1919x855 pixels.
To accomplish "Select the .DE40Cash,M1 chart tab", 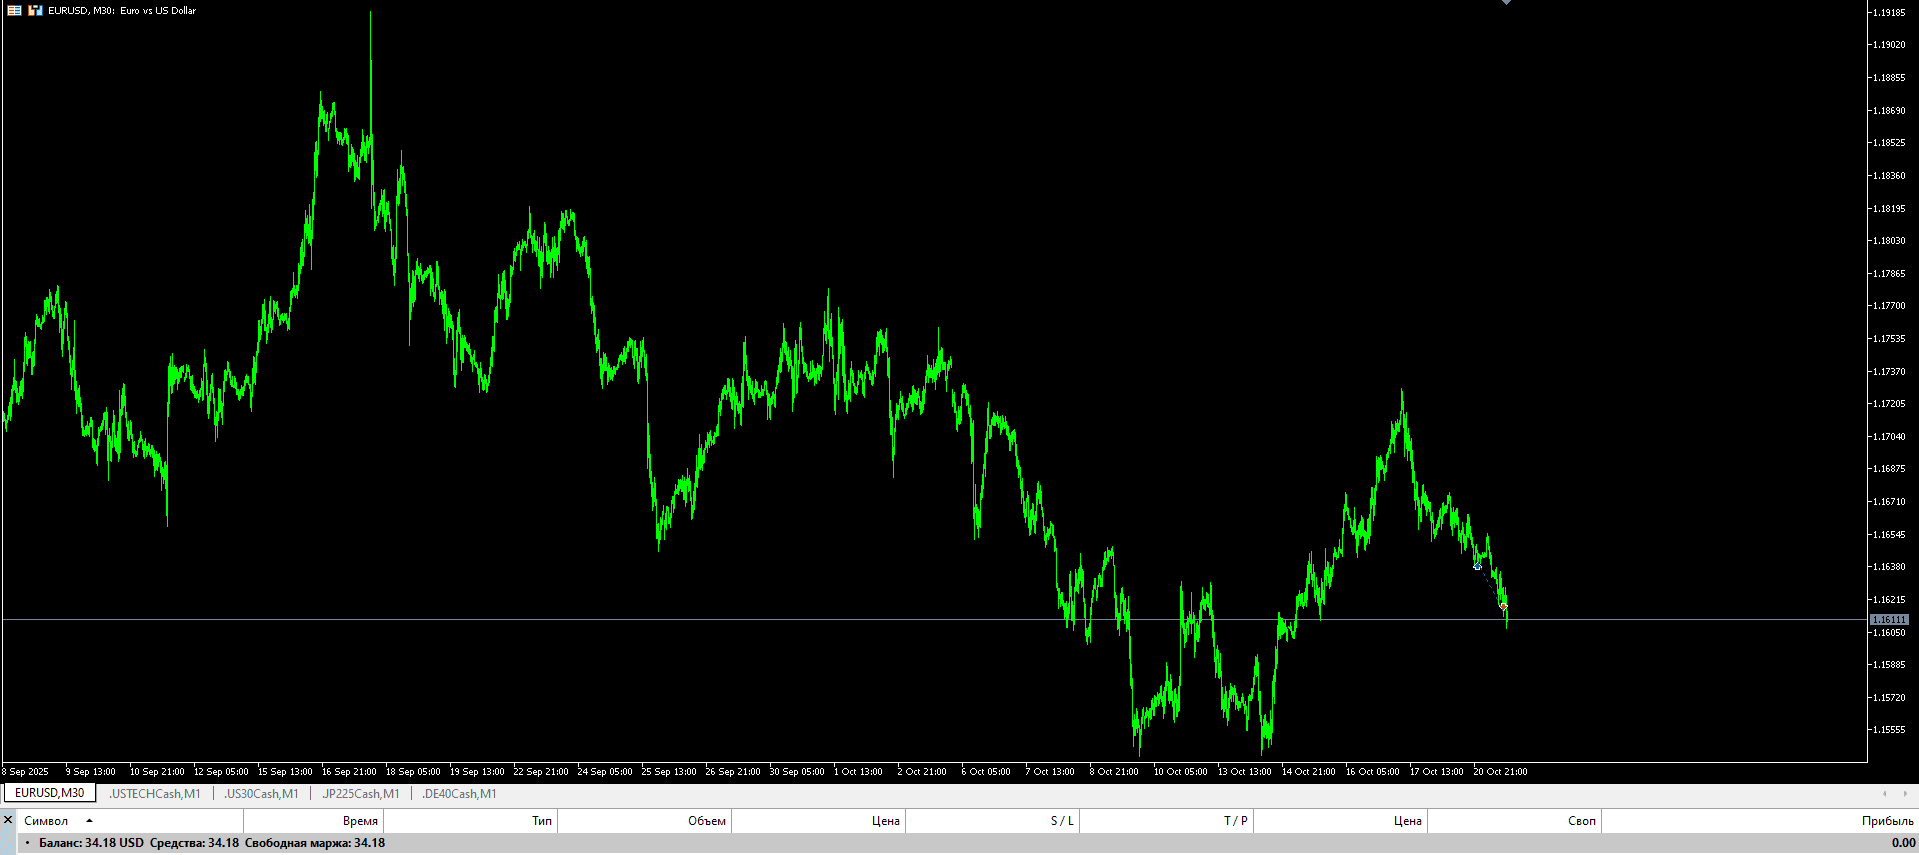I will tap(459, 794).
